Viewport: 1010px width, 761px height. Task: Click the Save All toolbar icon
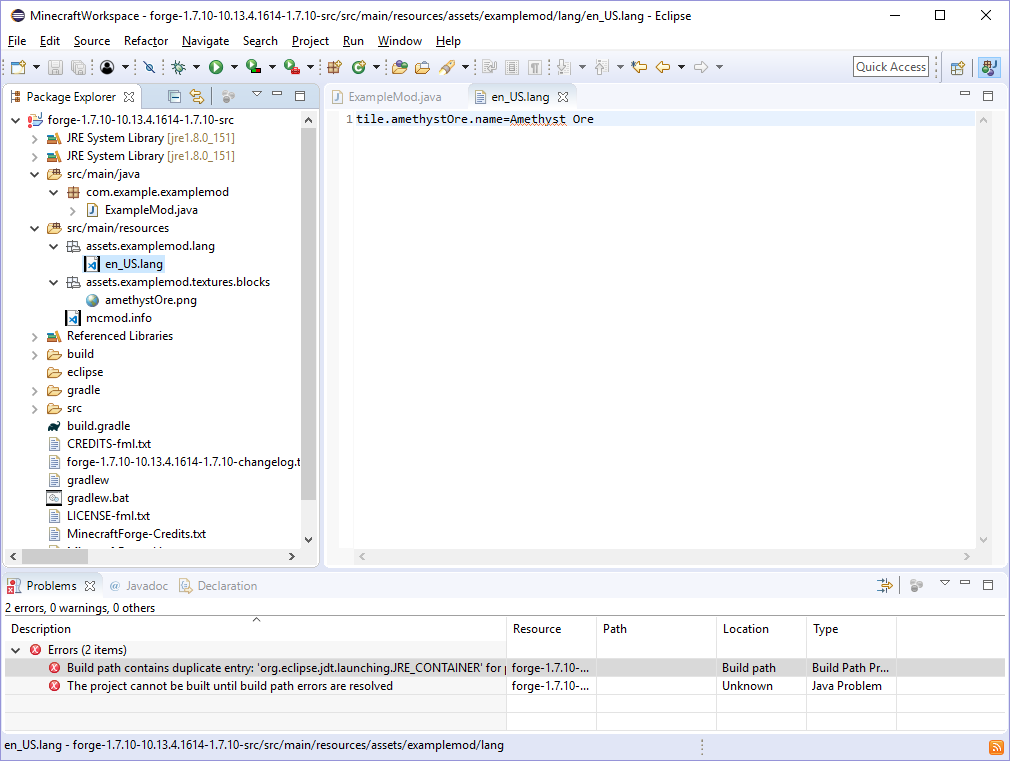(78, 67)
